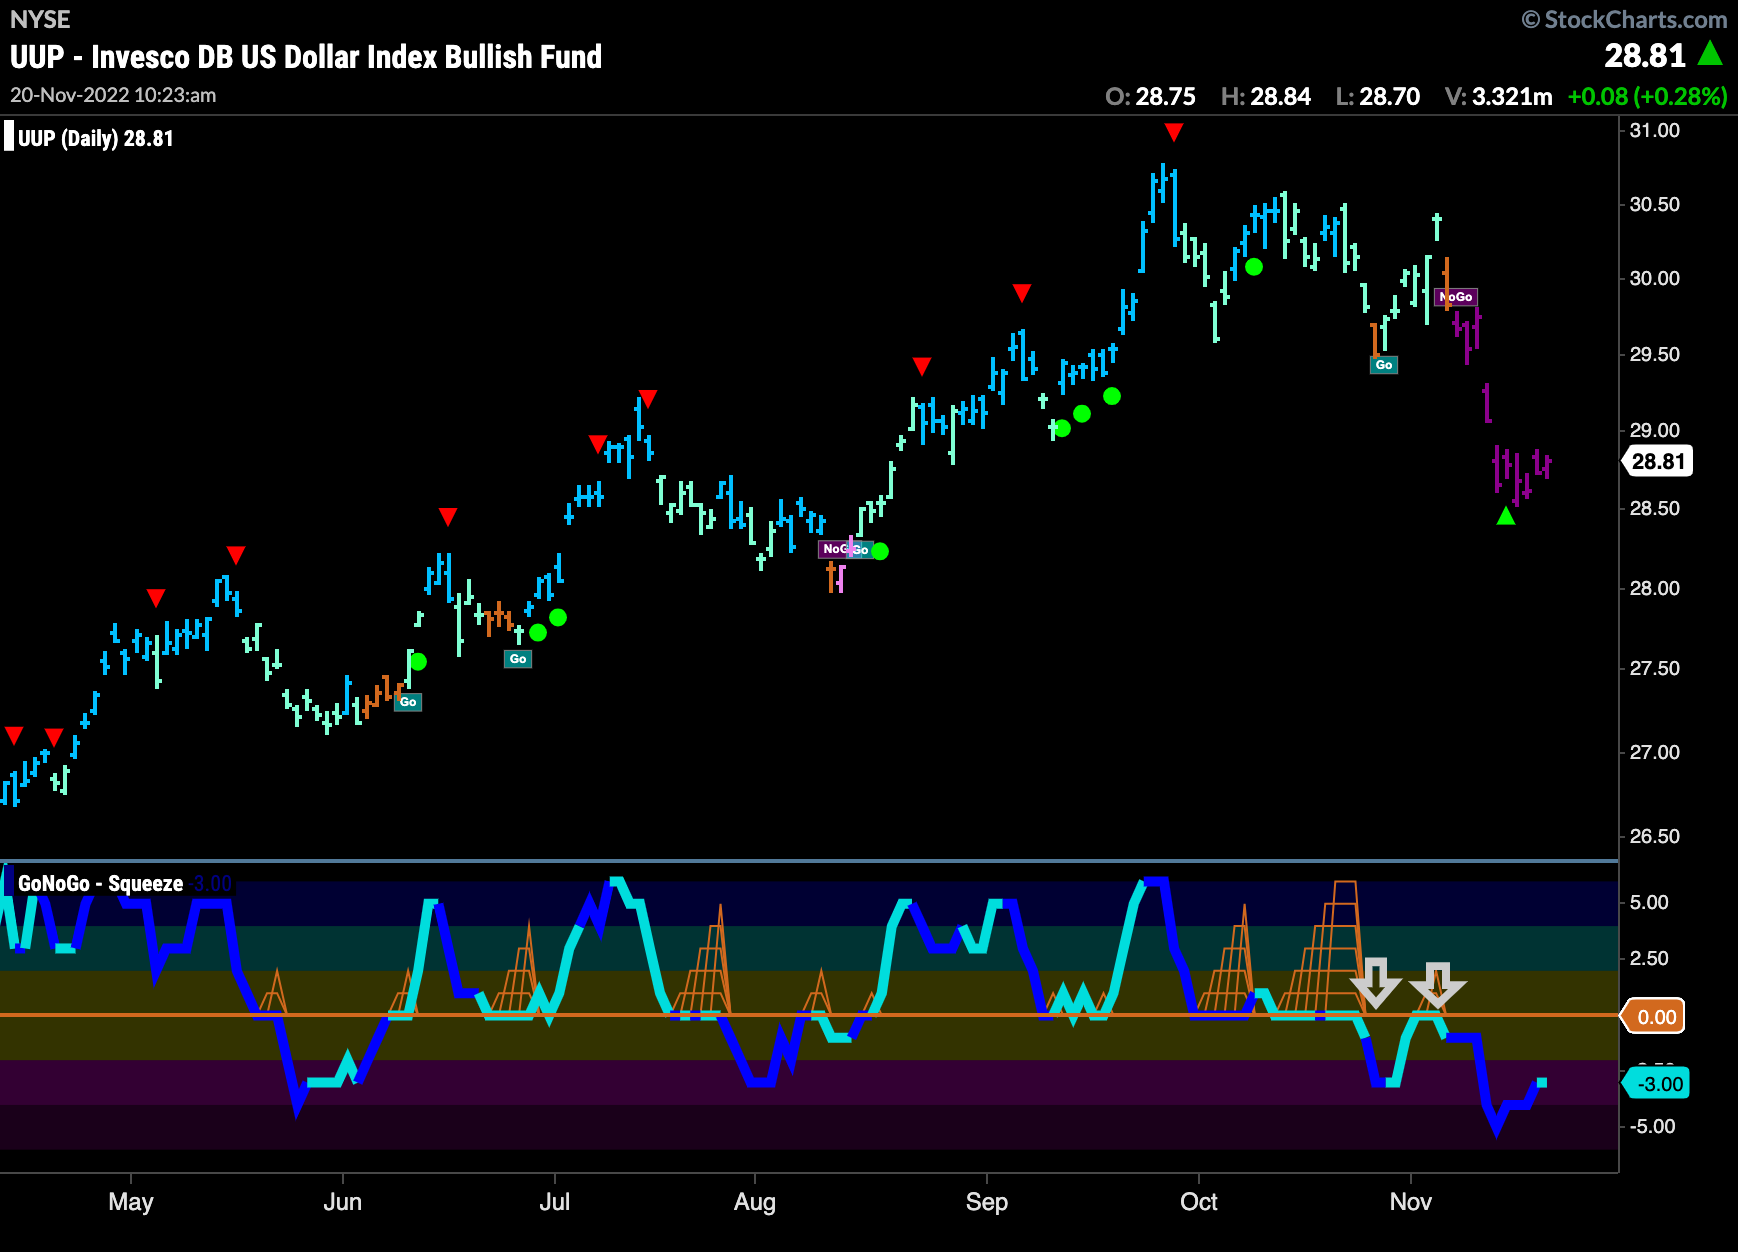Image resolution: width=1738 pixels, height=1252 pixels.
Task: Click the -5.00 oscillator axis label
Action: click(1652, 1126)
